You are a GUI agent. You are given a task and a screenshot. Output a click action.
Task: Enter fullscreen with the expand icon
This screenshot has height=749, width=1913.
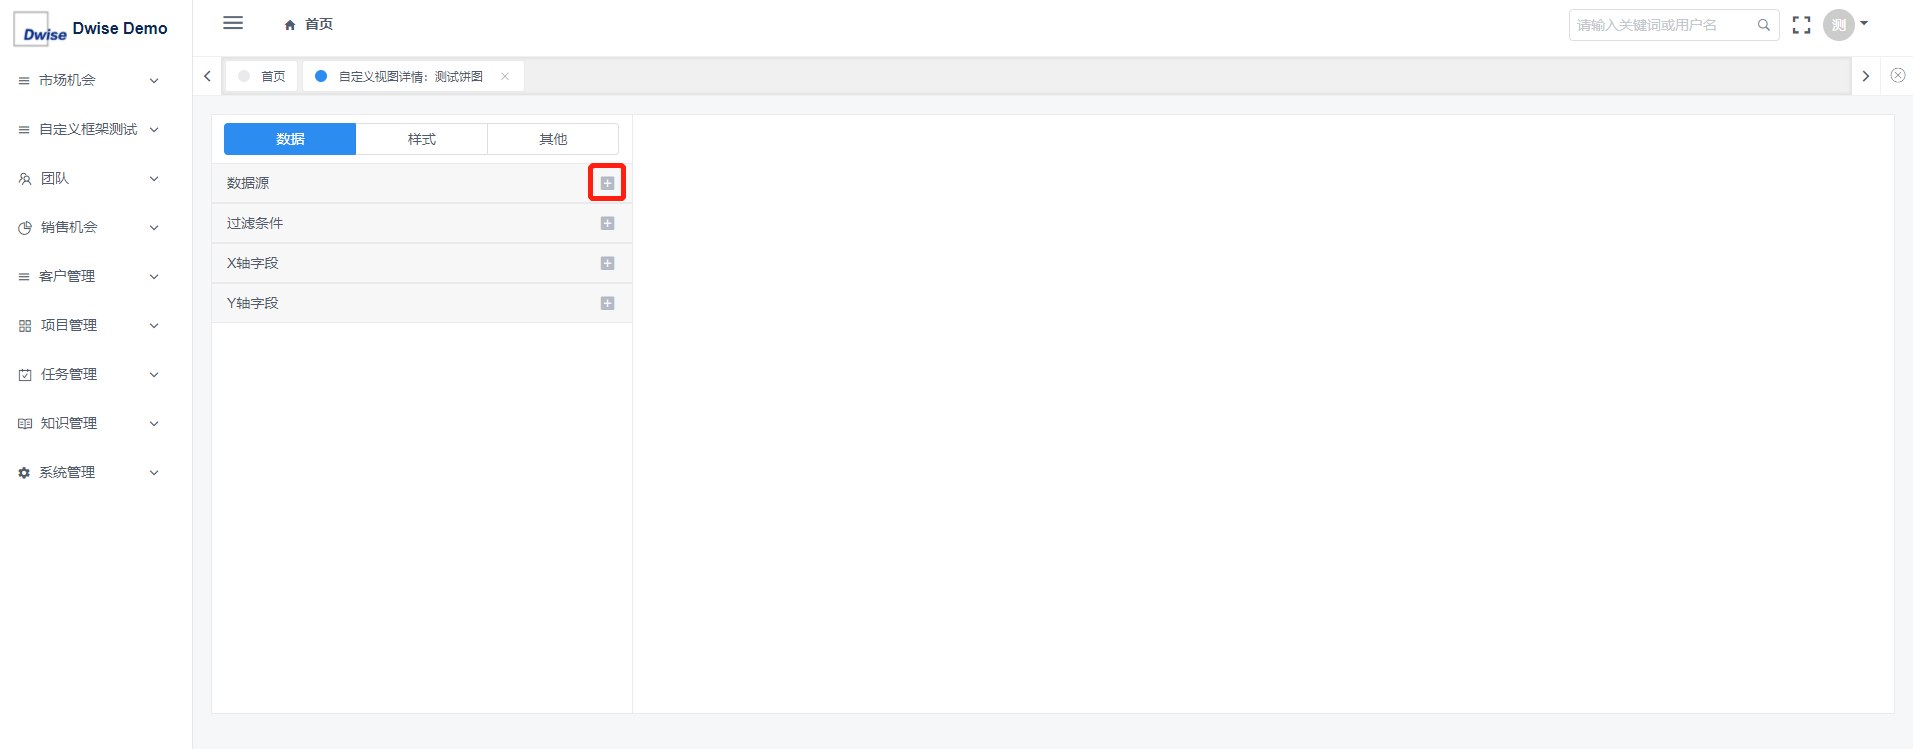click(x=1801, y=25)
